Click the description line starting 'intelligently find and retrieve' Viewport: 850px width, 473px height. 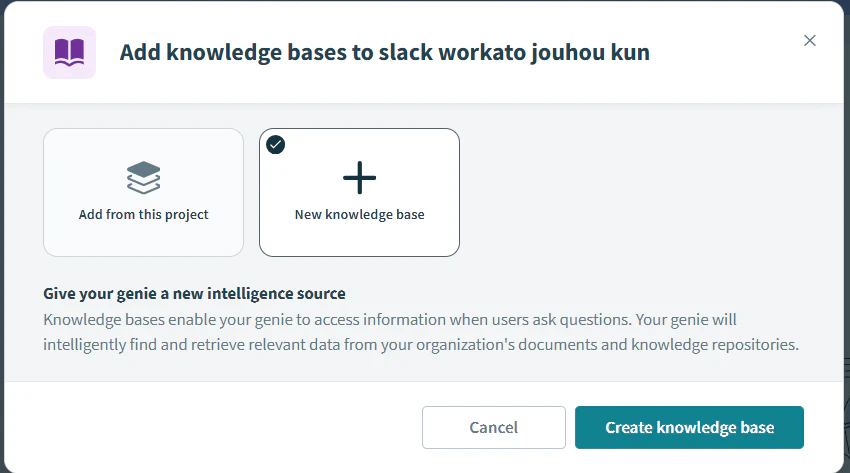[x=421, y=345]
